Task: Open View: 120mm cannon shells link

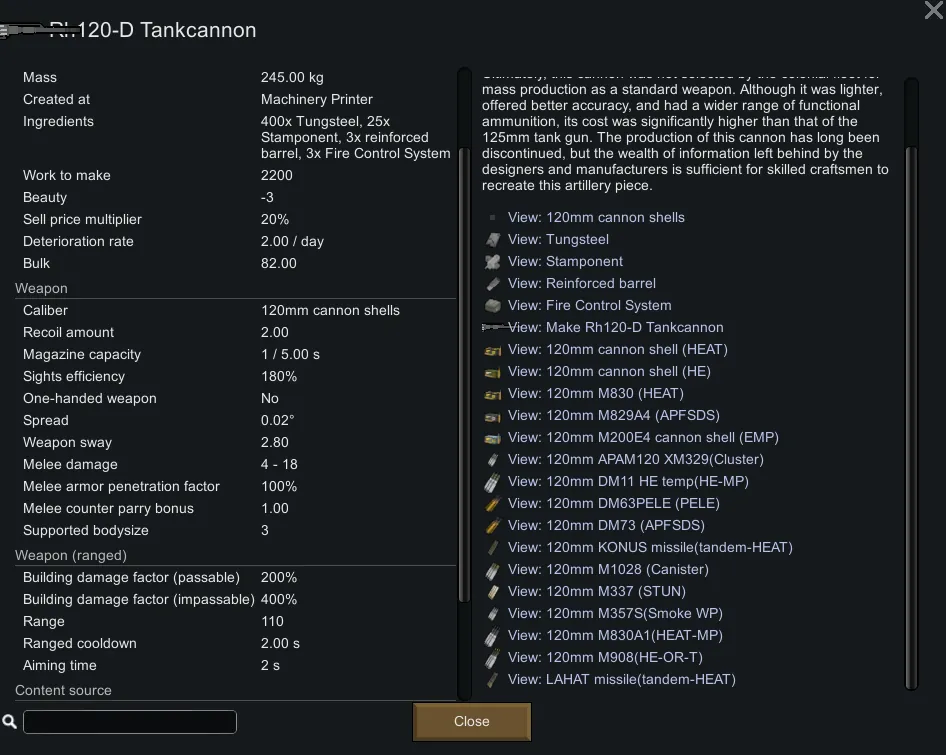Action: point(596,218)
